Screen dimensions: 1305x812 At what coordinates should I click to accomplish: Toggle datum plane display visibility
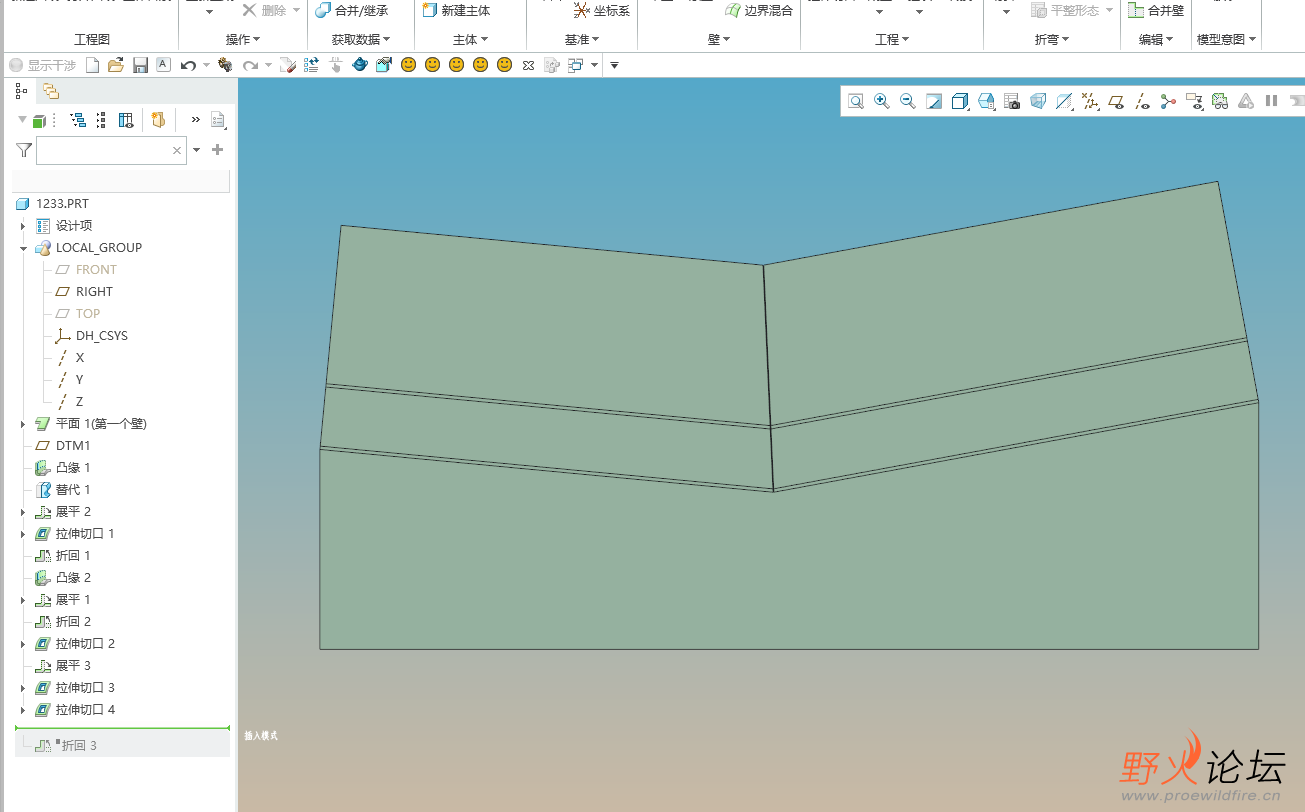[x=1116, y=101]
